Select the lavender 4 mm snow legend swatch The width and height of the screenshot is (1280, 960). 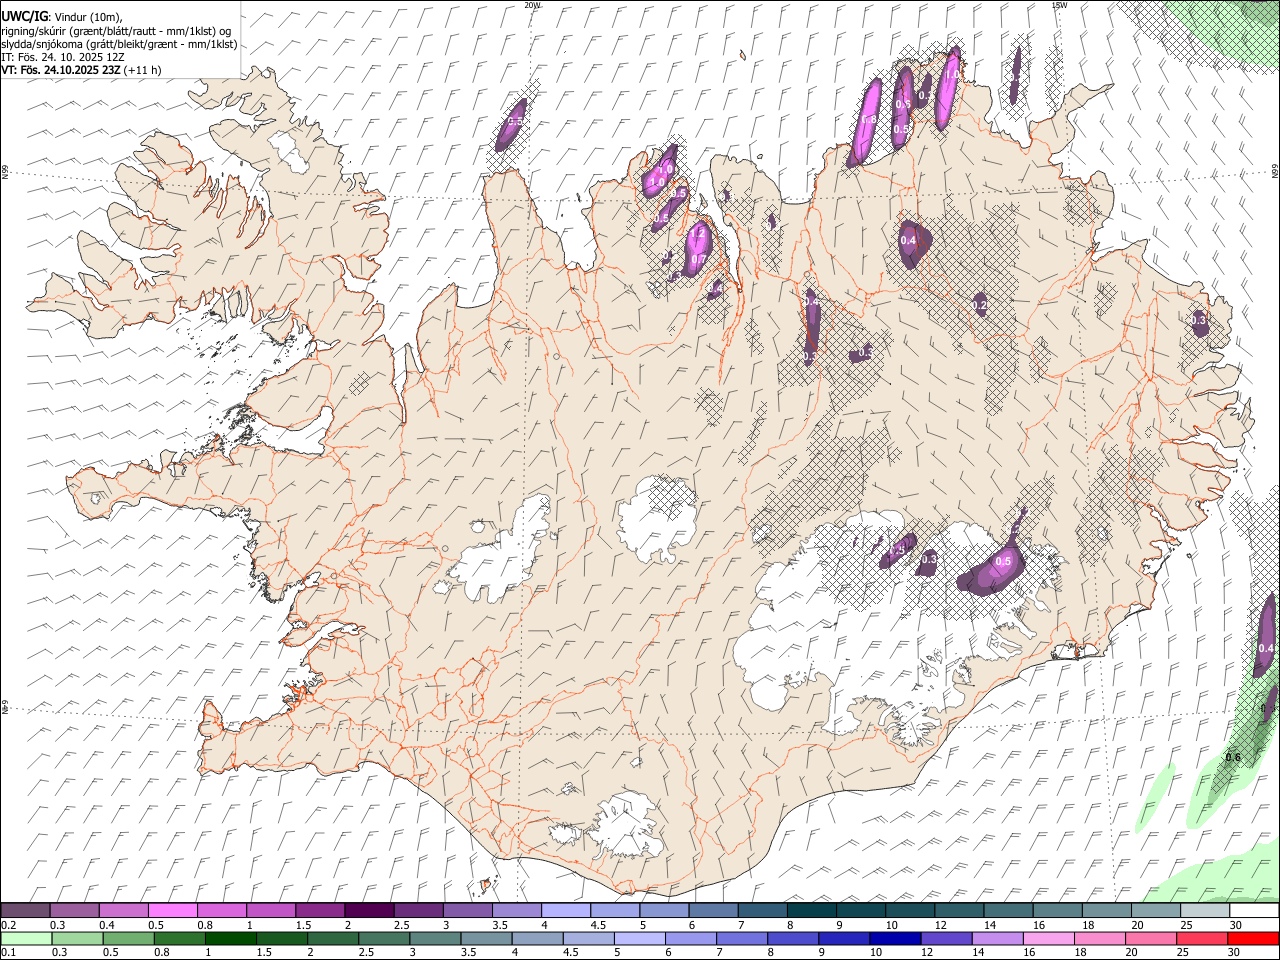coord(566,911)
